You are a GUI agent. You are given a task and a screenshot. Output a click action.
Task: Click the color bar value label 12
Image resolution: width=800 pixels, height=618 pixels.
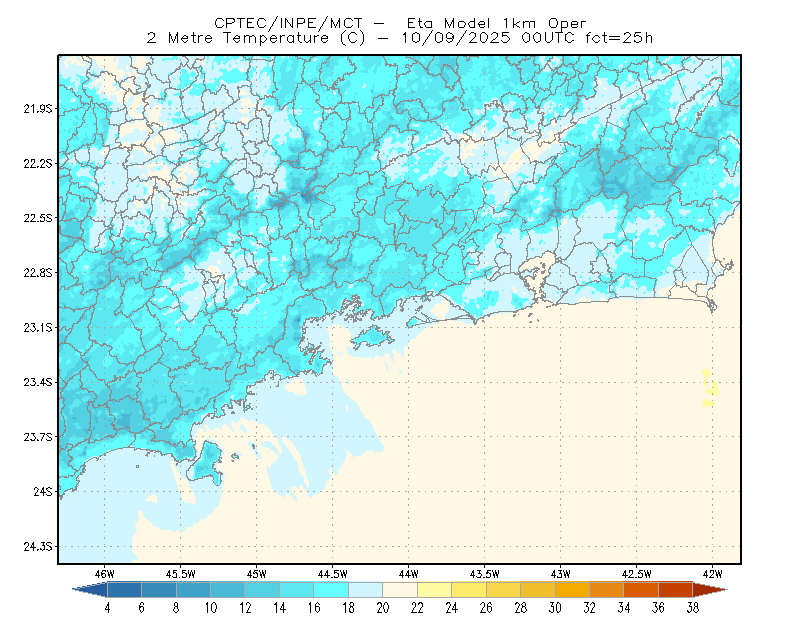click(245, 608)
